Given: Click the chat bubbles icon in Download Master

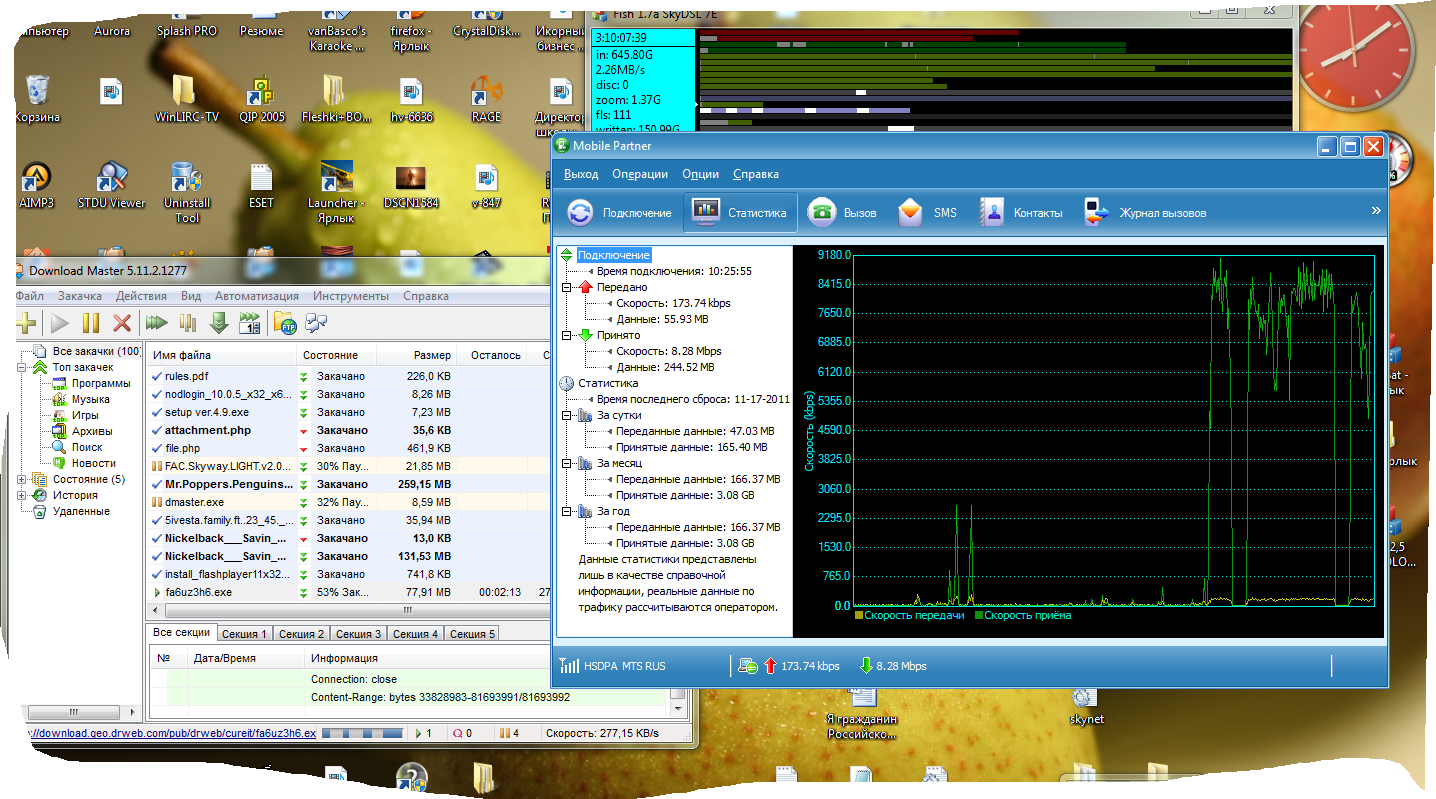Looking at the screenshot, I should coord(317,323).
